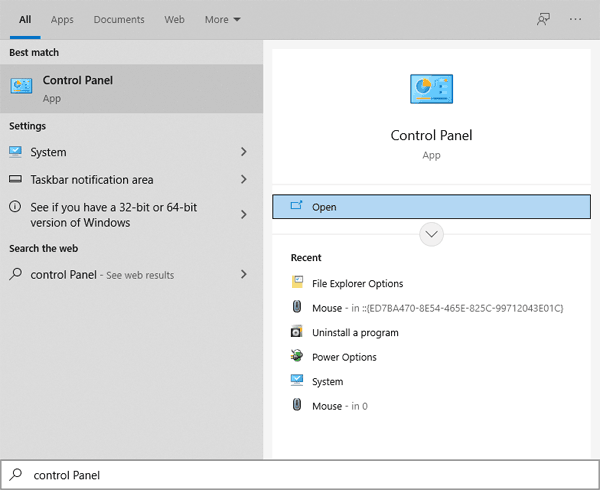
Task: Click the magnifier icon beside web result
Action: coord(15,274)
